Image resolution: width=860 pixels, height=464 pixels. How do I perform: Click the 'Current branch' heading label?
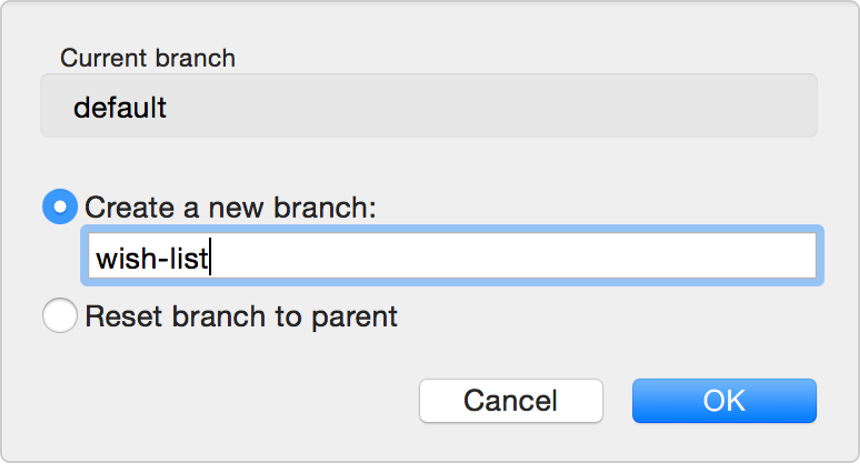147,58
